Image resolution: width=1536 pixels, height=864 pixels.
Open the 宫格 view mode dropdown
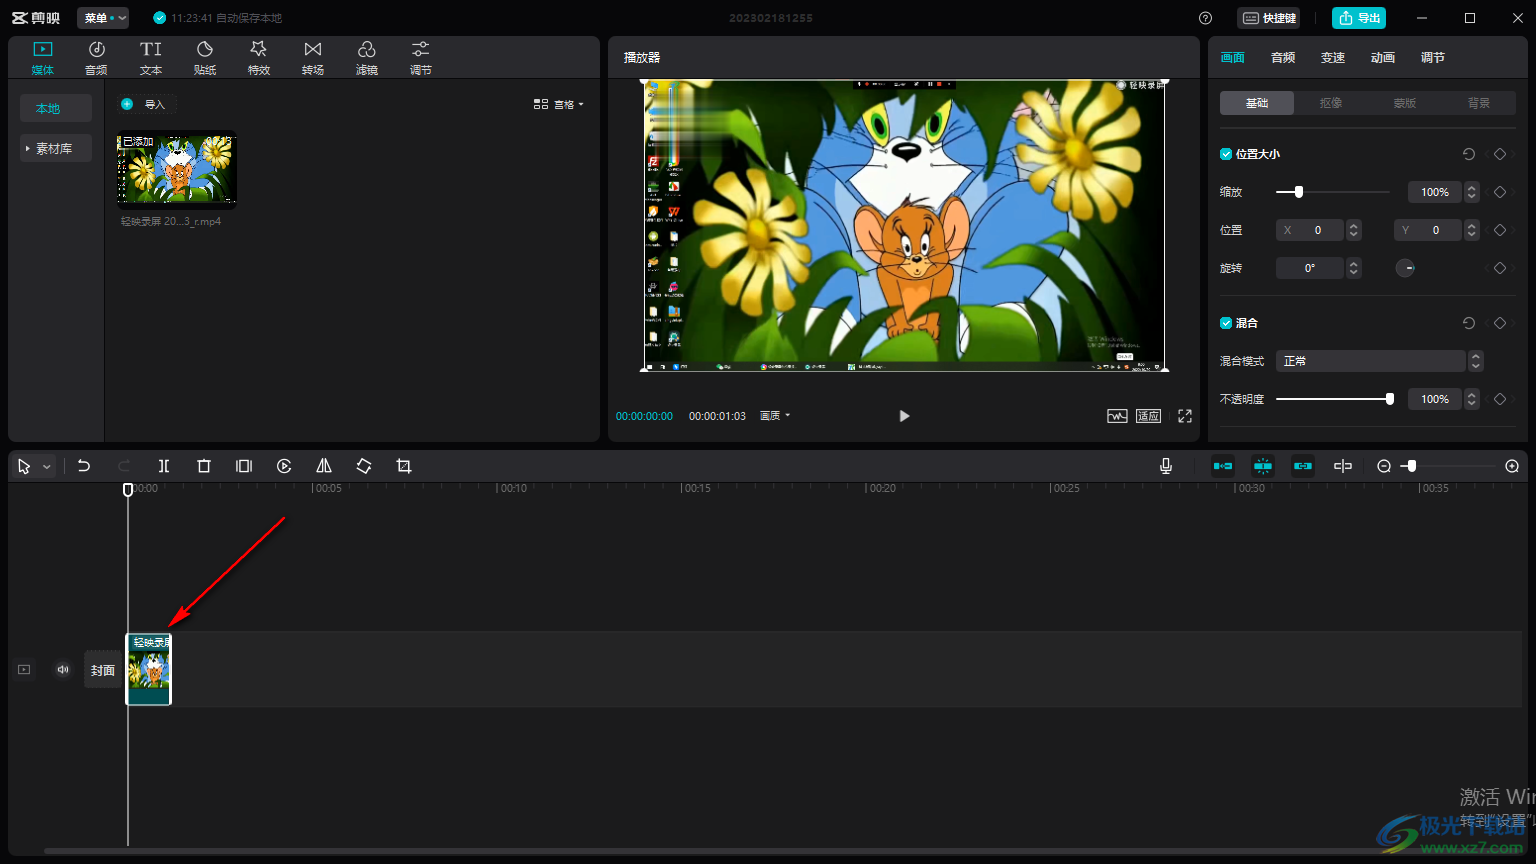[559, 104]
